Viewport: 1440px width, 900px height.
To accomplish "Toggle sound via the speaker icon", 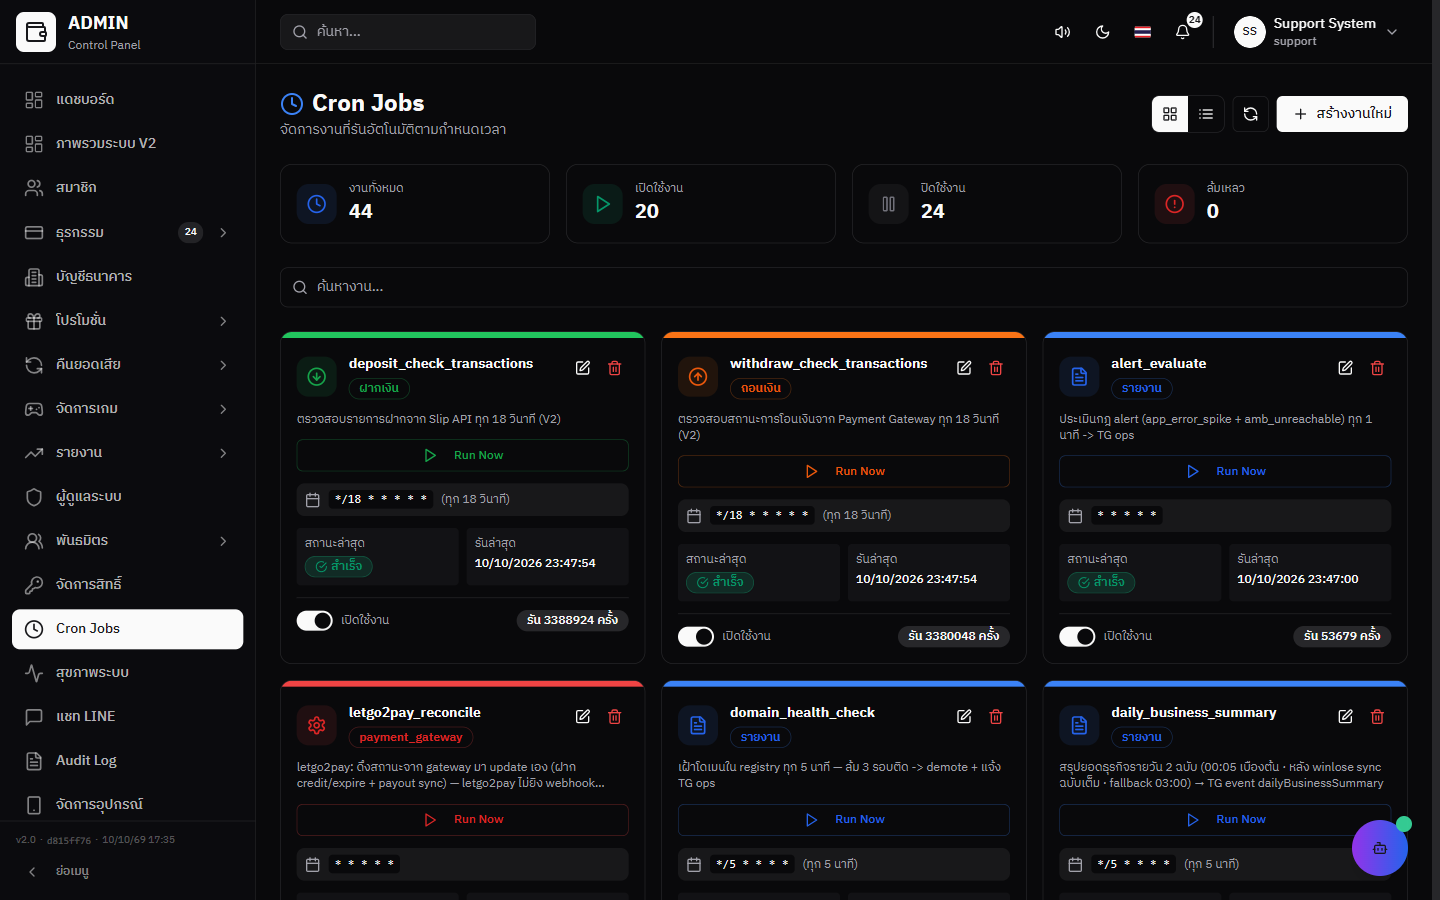I will click(1062, 32).
